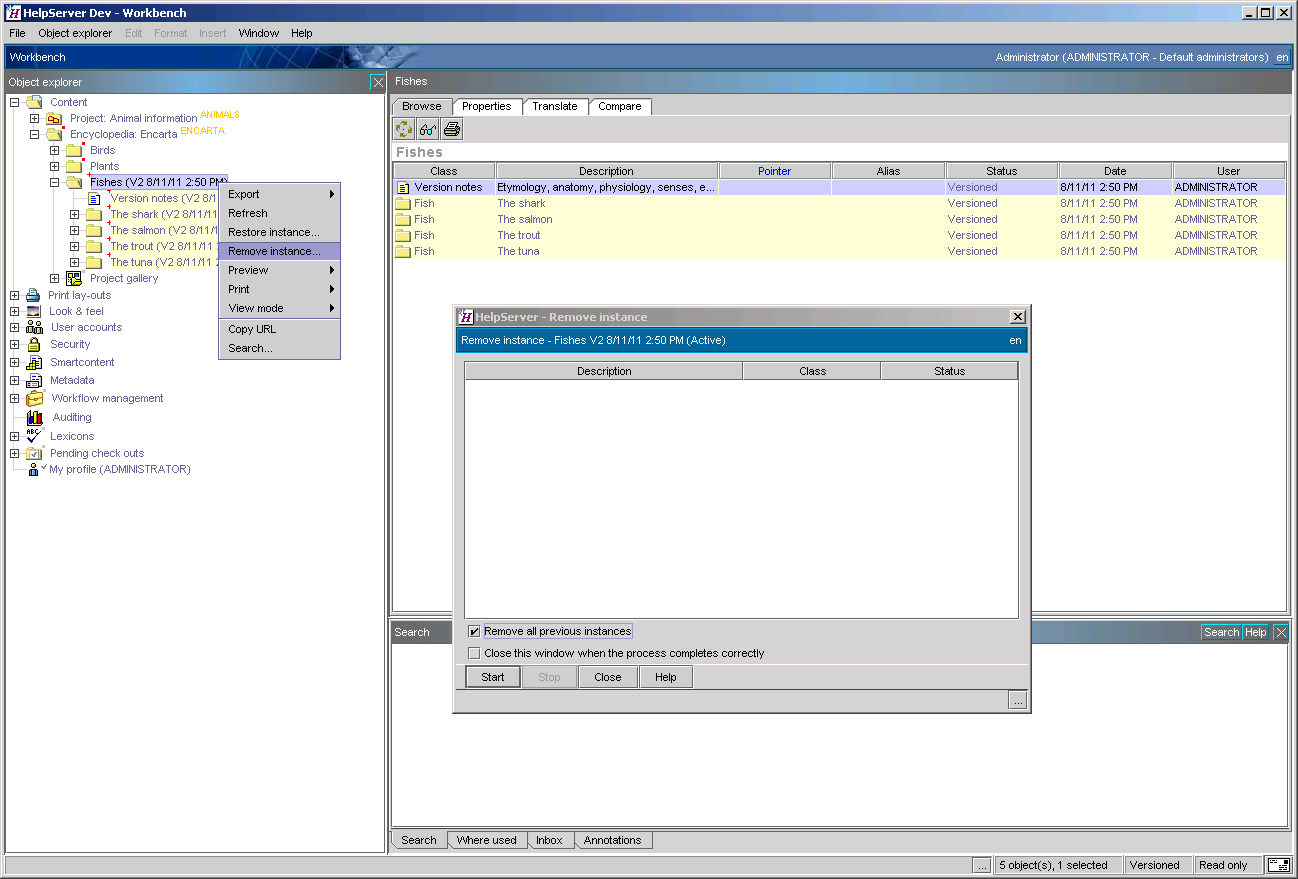Expand the Project gallery node
The width and height of the screenshot is (1298, 879).
click(55, 278)
